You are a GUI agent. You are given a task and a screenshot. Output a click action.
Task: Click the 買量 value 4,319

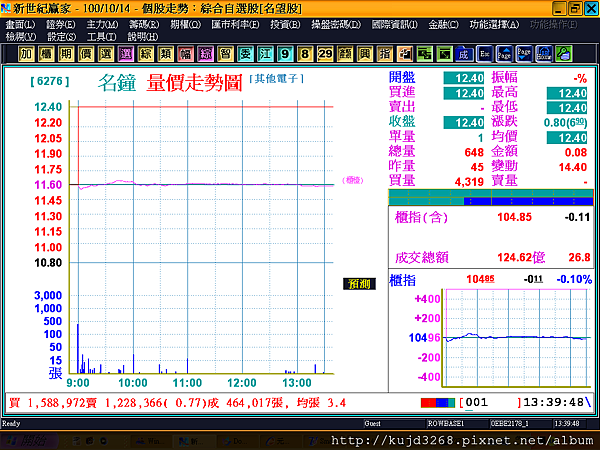469,181
